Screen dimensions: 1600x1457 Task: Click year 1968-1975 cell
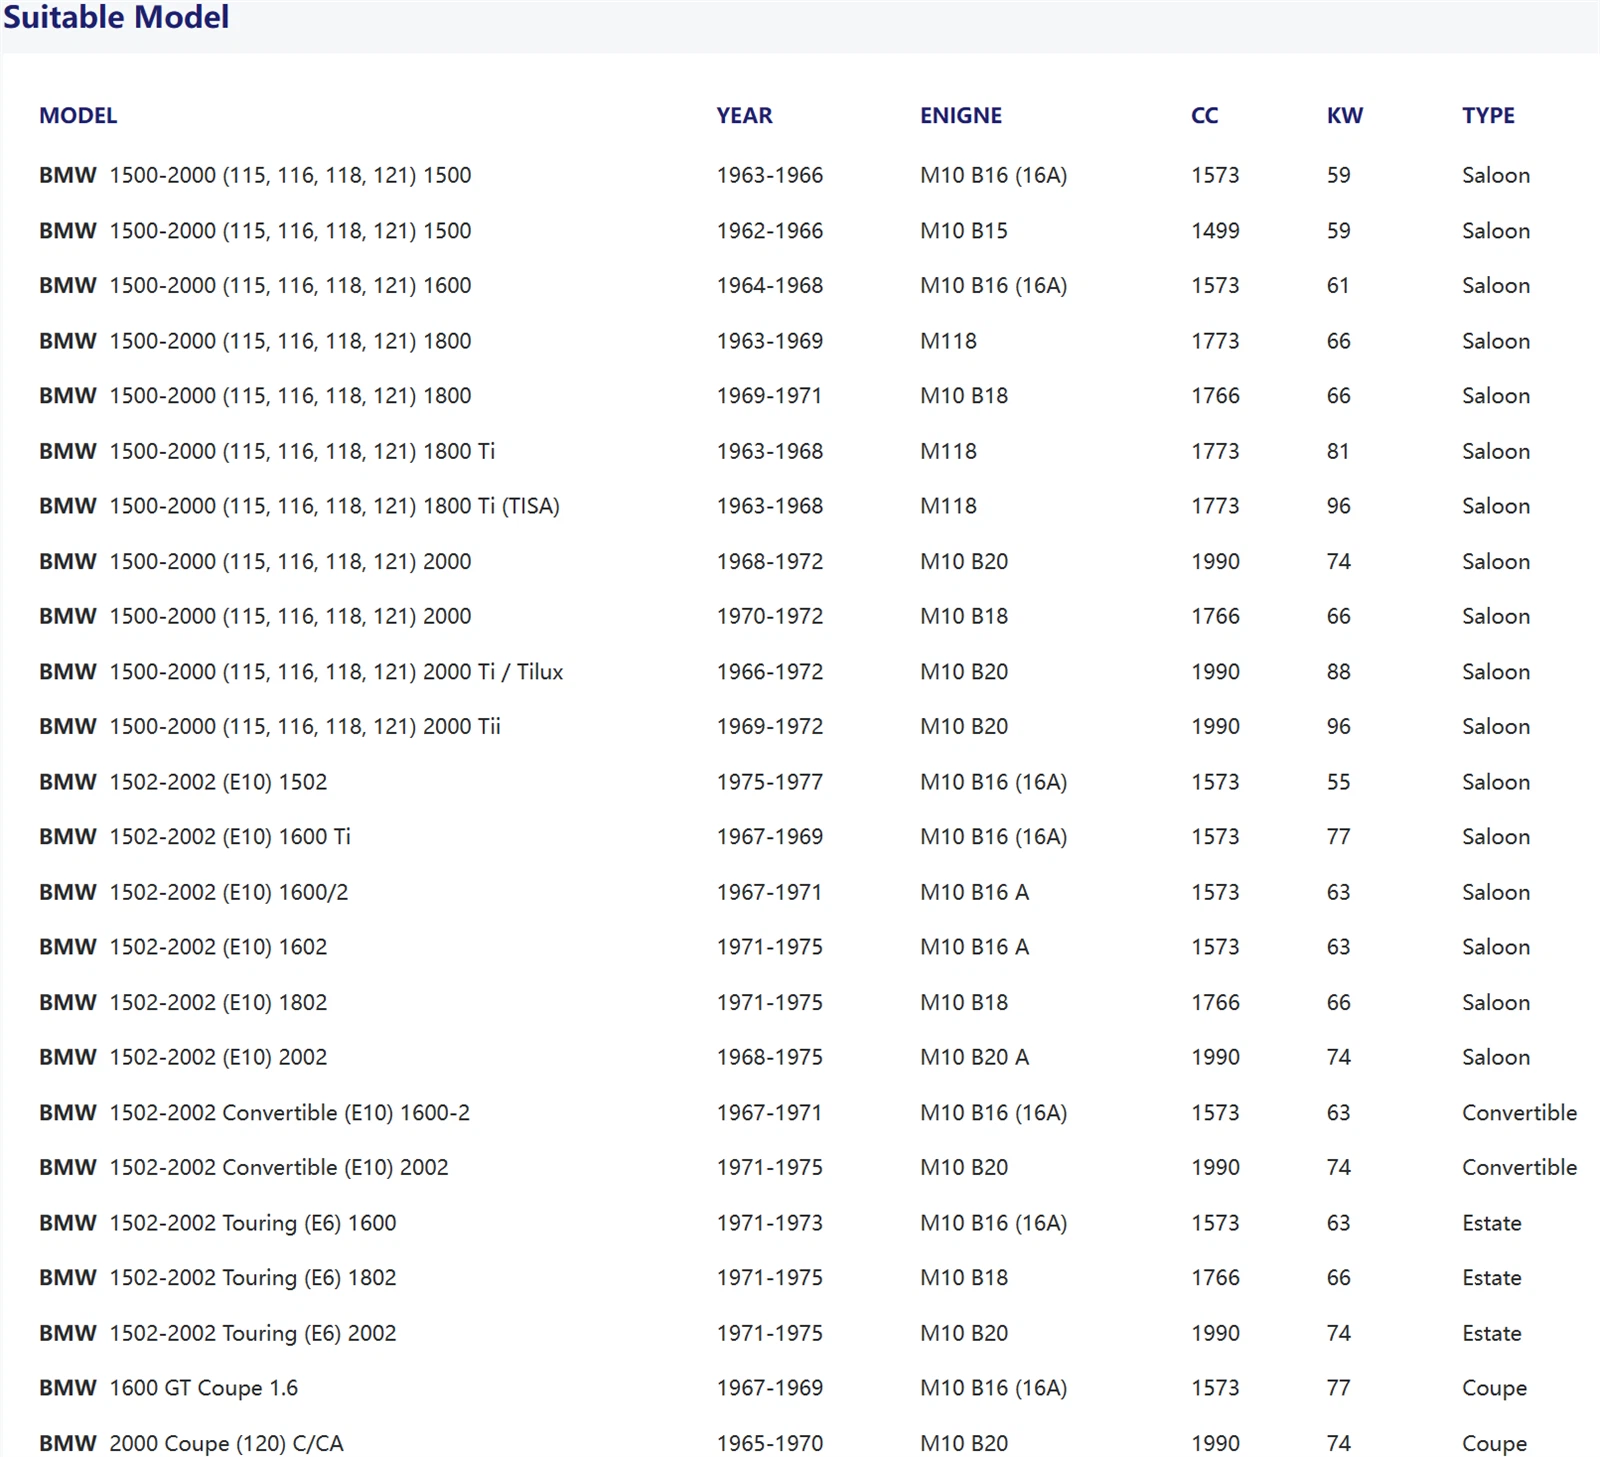[769, 1058]
